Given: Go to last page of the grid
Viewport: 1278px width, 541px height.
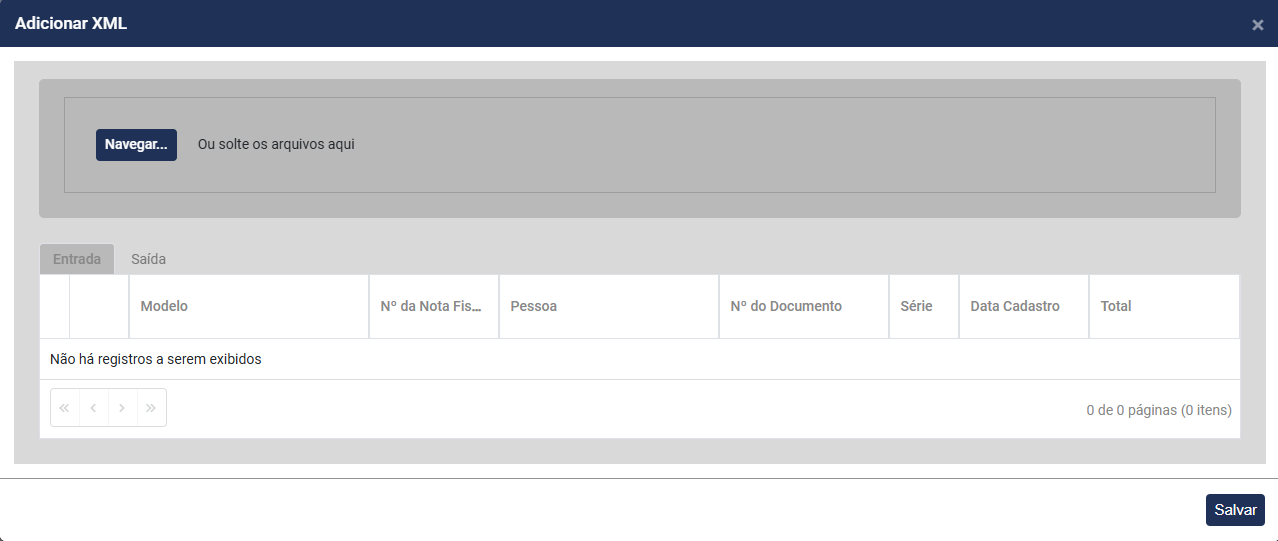Looking at the screenshot, I should point(151,408).
